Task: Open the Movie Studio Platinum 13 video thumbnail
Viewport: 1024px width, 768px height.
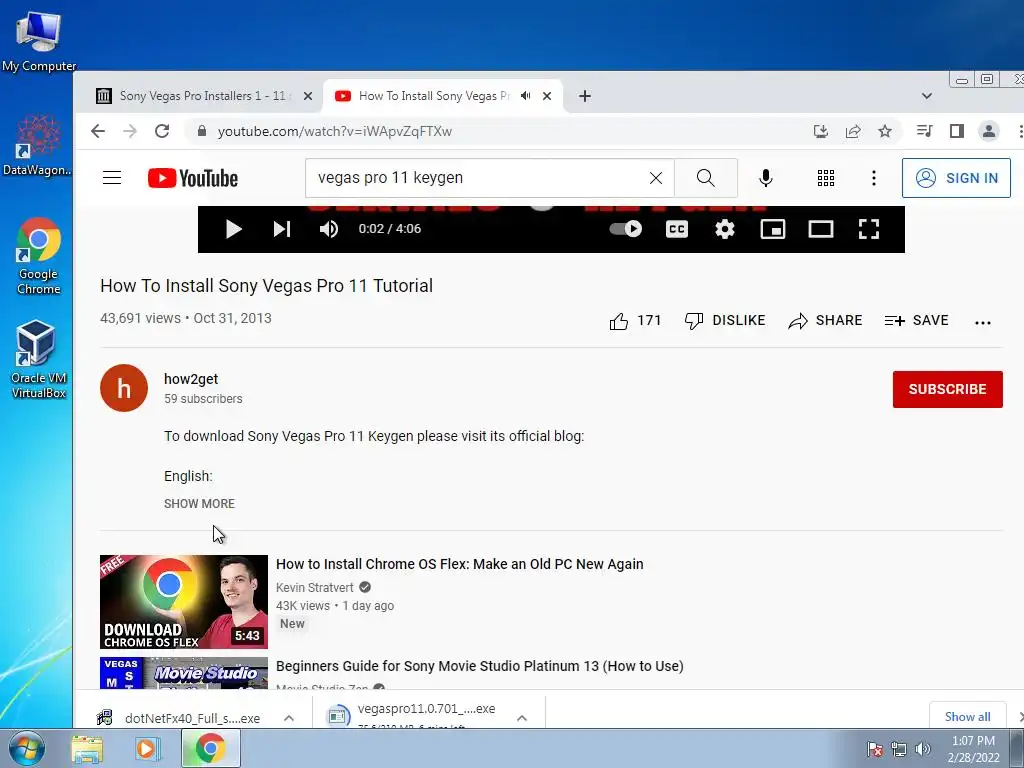Action: click(x=184, y=673)
